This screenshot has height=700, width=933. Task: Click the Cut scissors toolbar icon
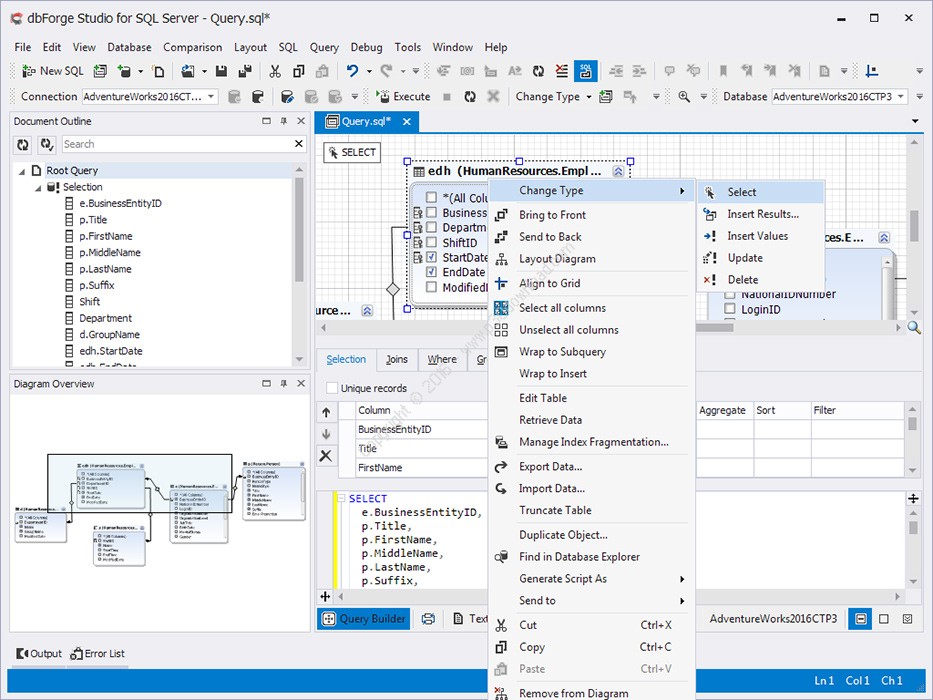pos(274,71)
